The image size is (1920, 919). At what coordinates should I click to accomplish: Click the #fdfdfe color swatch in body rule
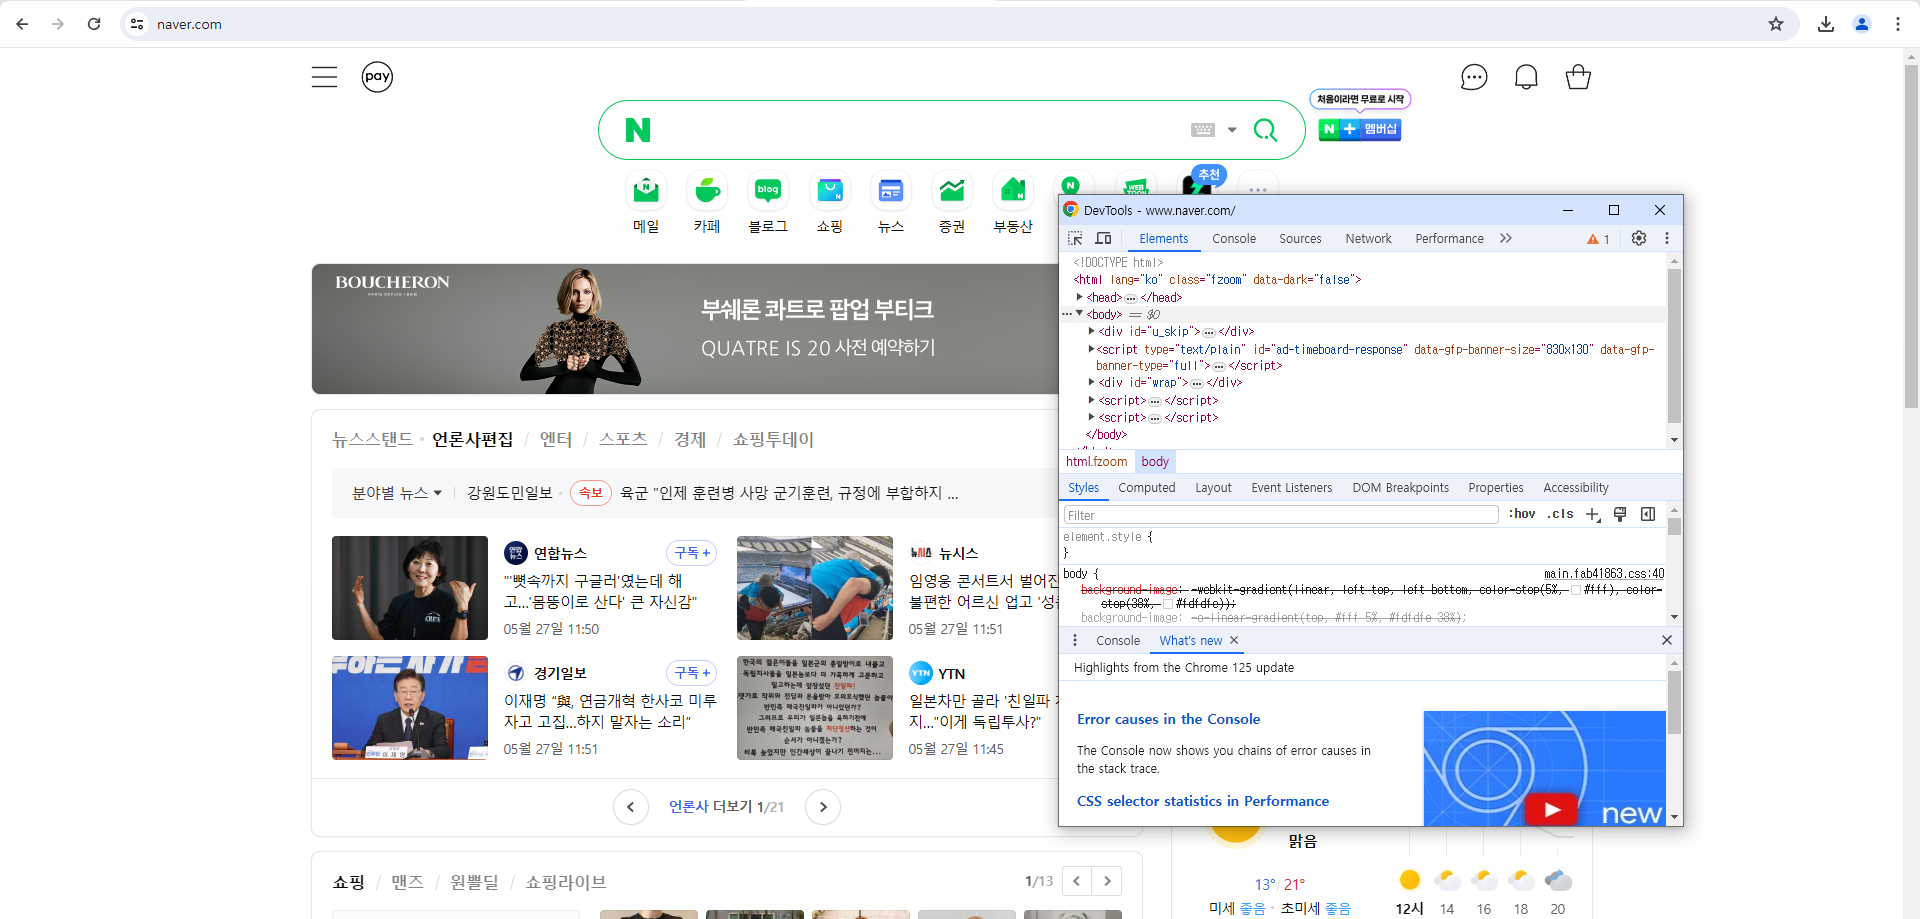pyautogui.click(x=1168, y=604)
